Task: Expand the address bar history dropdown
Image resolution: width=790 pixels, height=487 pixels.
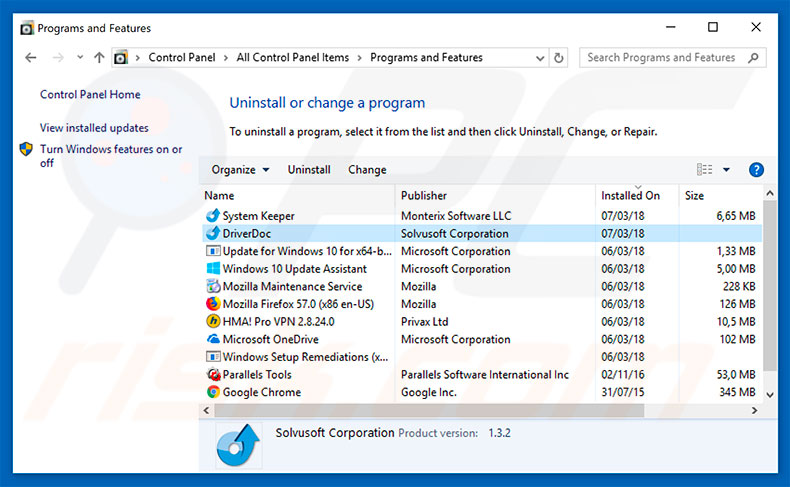Action: click(x=540, y=58)
